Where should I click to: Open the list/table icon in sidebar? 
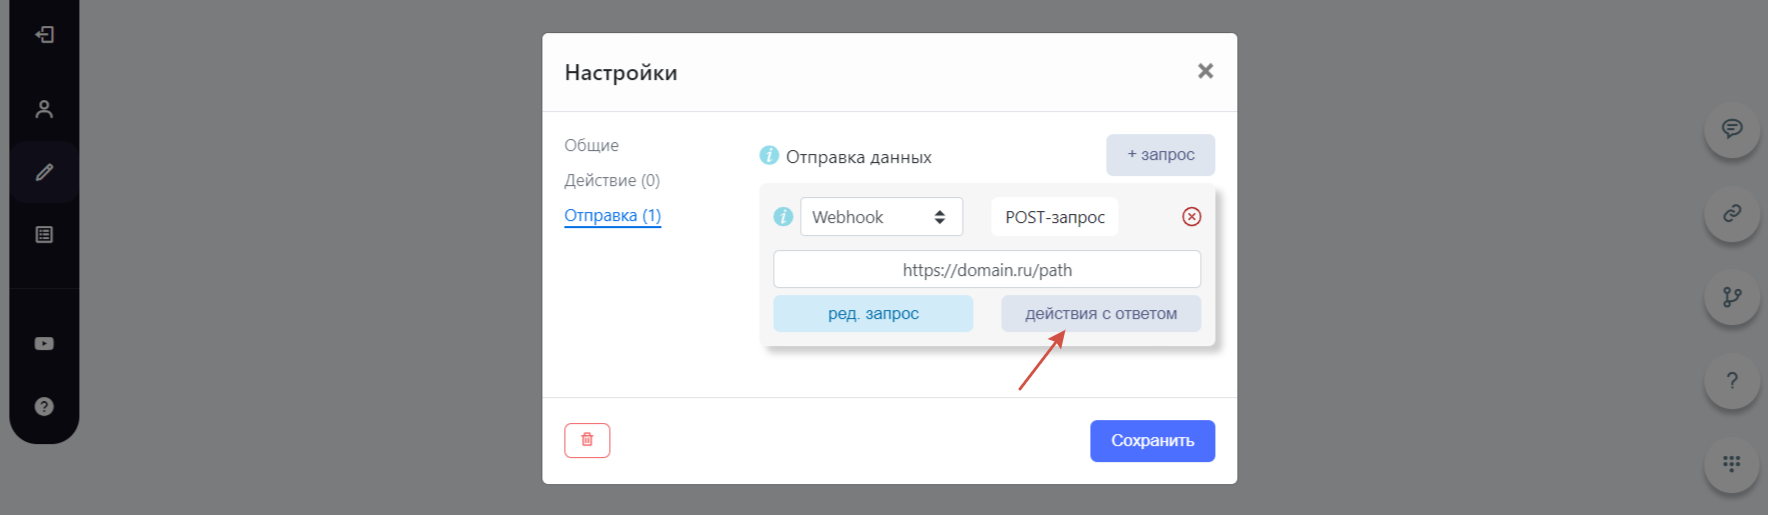pos(44,235)
